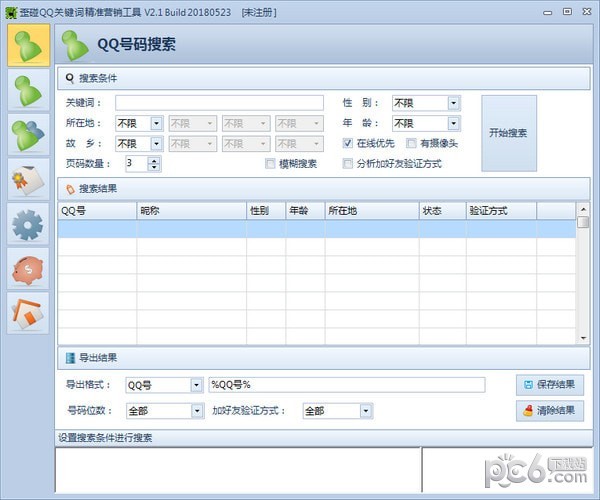Sort by the QQ号 column header
The width and height of the screenshot is (600, 500).
pos(97,210)
